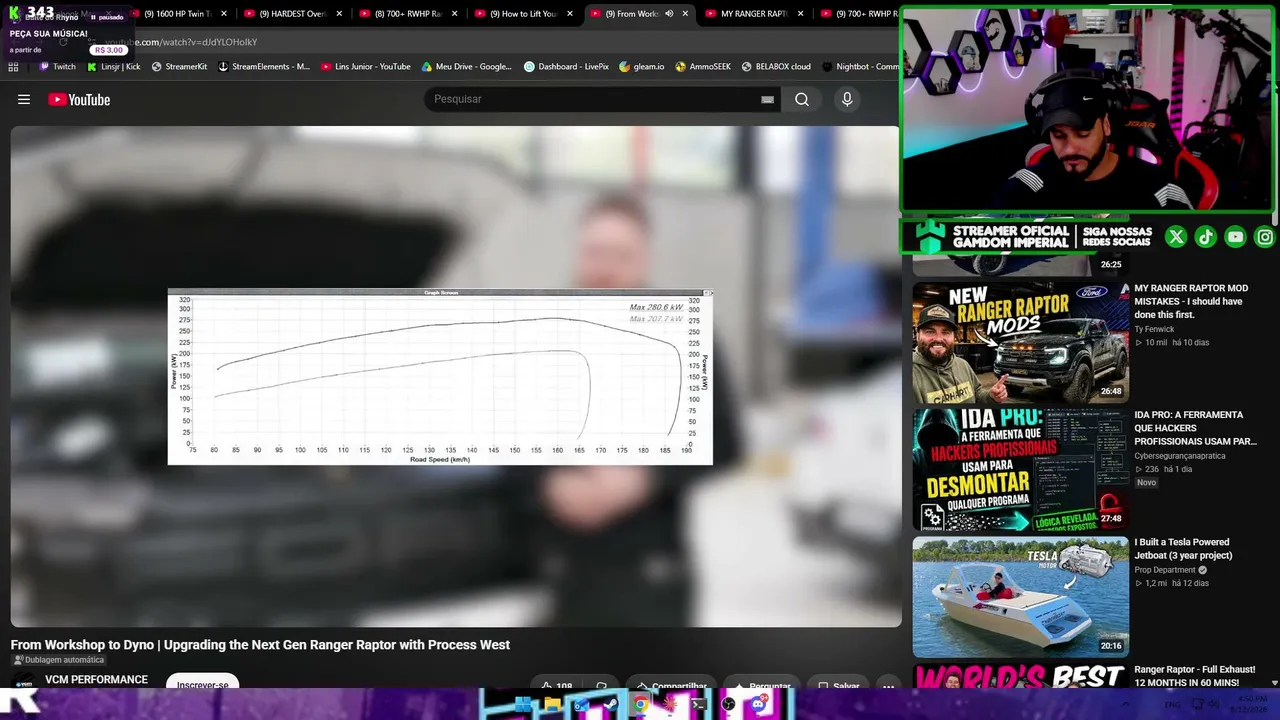Open the "Linsjr | Kick" bookmark

click(113, 67)
